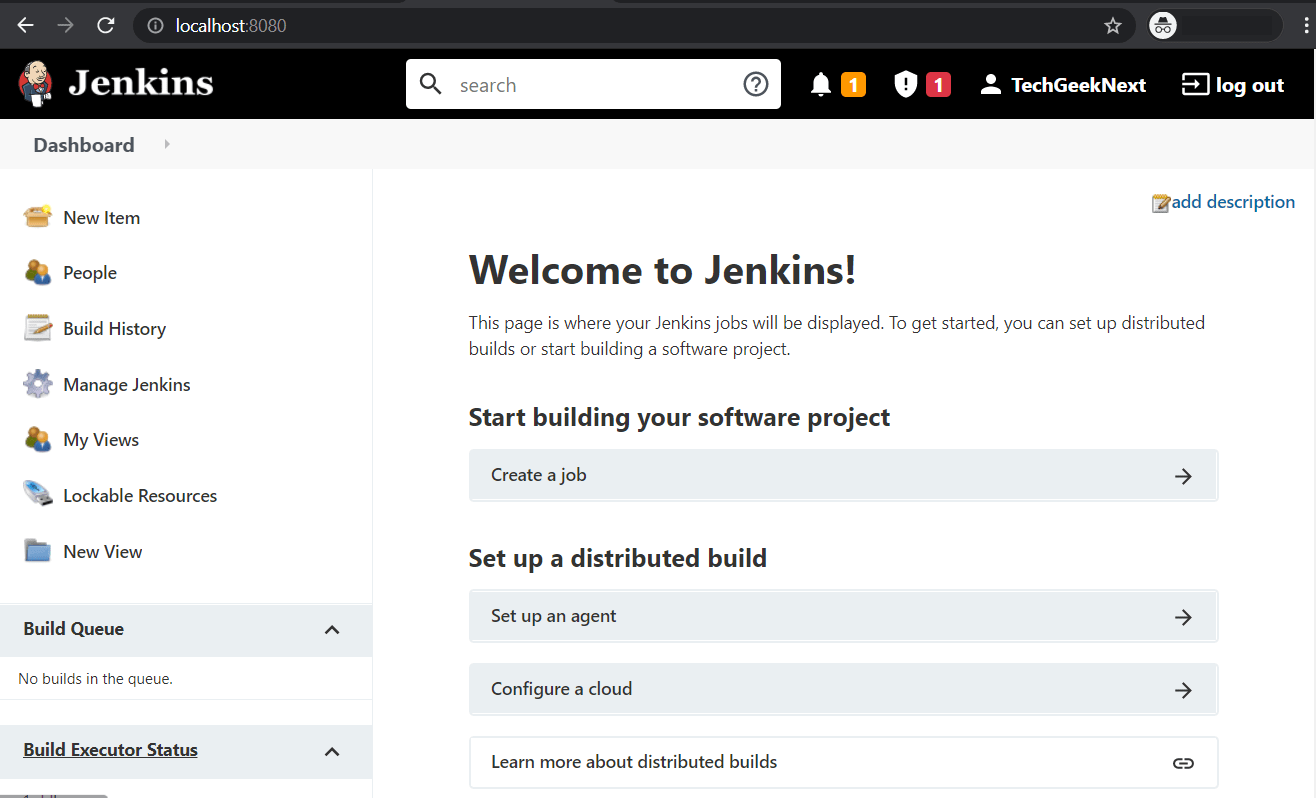Go forward using browser forward arrow
1316x798 pixels.
tap(66, 26)
